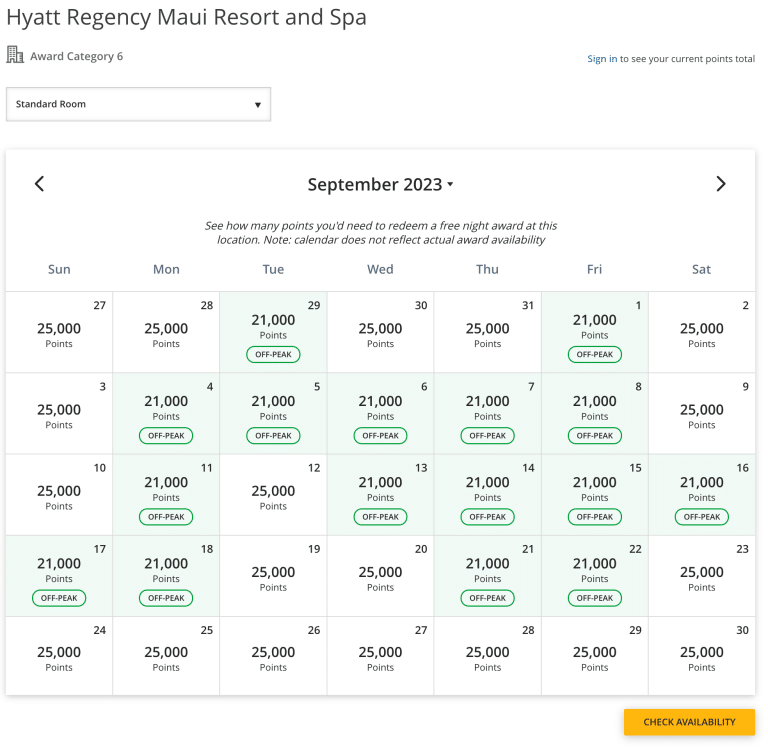Screen dimensions: 768x748
Task: Click September 17 on the calendar
Action: tap(59, 575)
